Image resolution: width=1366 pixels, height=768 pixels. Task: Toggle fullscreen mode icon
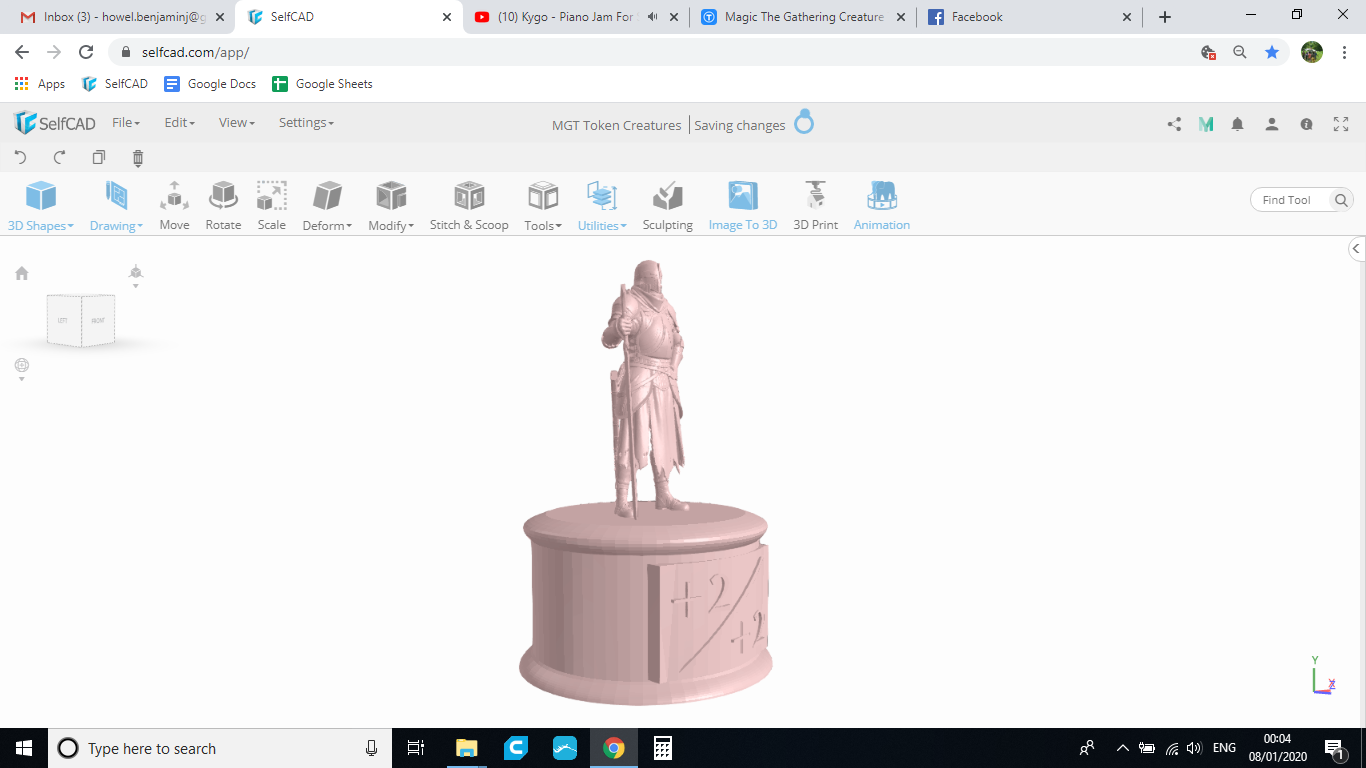pyautogui.click(x=1341, y=124)
